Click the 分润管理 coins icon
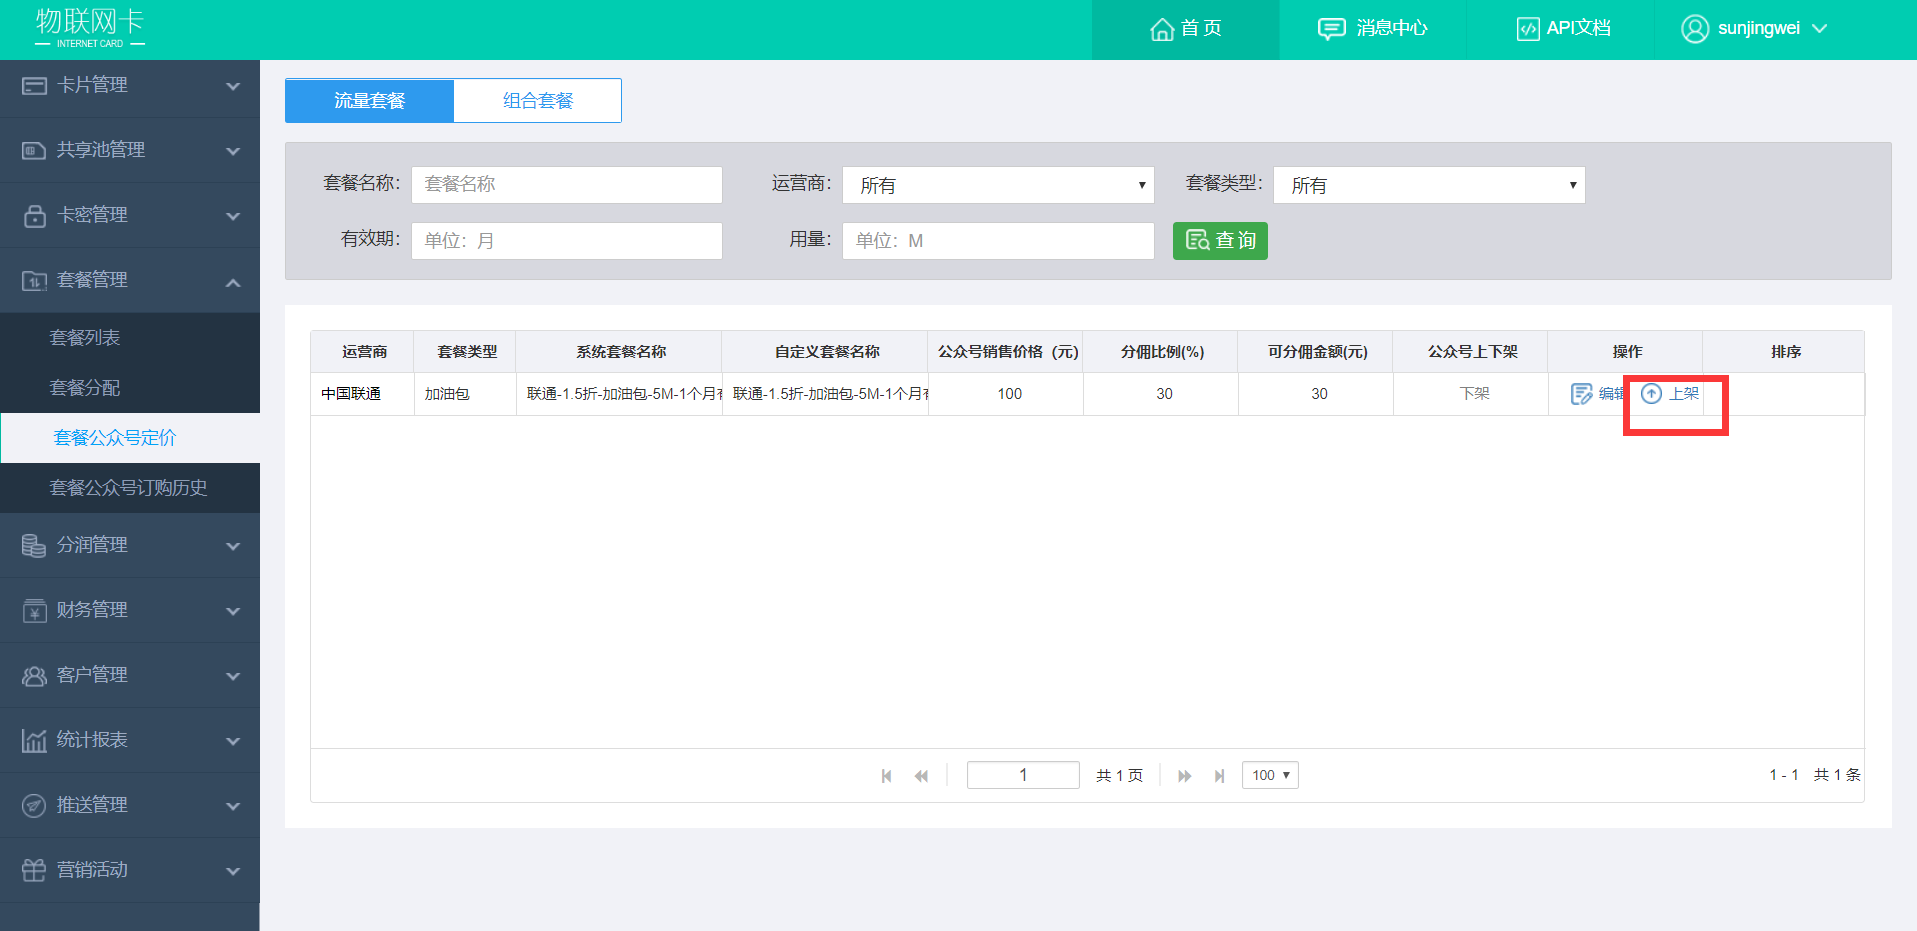This screenshot has height=931, width=1917. [34, 546]
